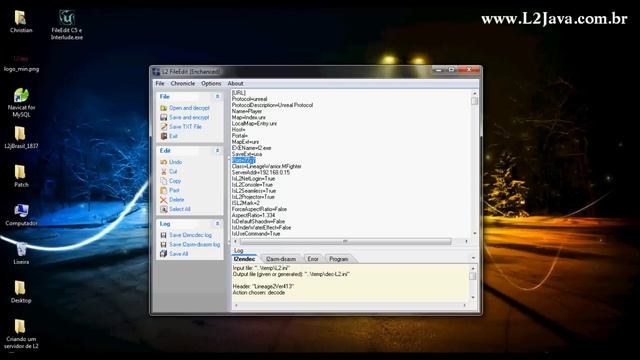Click the Action chosen: decode log line

click(x=259, y=293)
